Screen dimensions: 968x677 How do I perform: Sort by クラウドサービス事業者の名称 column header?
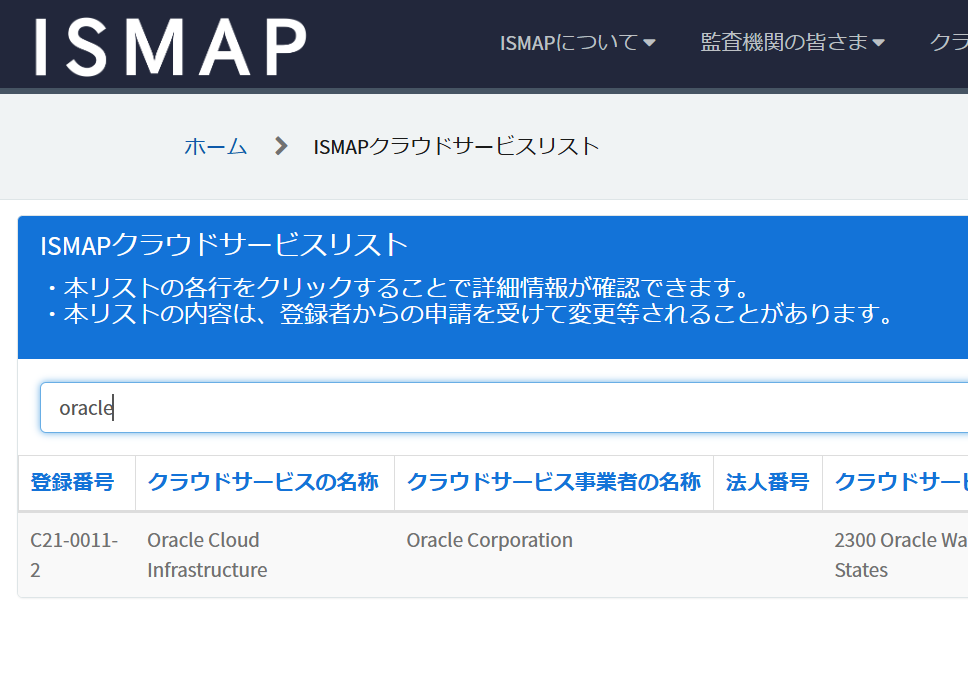pyautogui.click(x=554, y=482)
